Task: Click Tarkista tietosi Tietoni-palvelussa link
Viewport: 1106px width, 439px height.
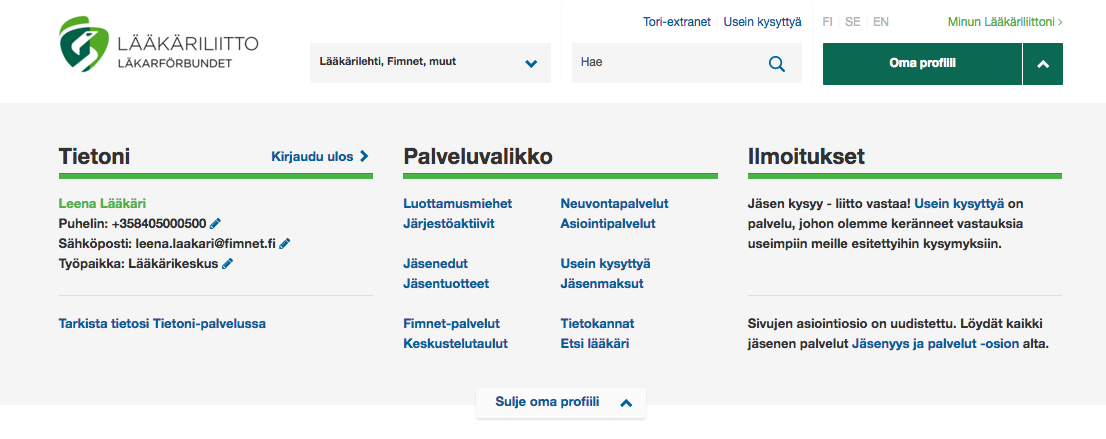Action: [x=162, y=324]
